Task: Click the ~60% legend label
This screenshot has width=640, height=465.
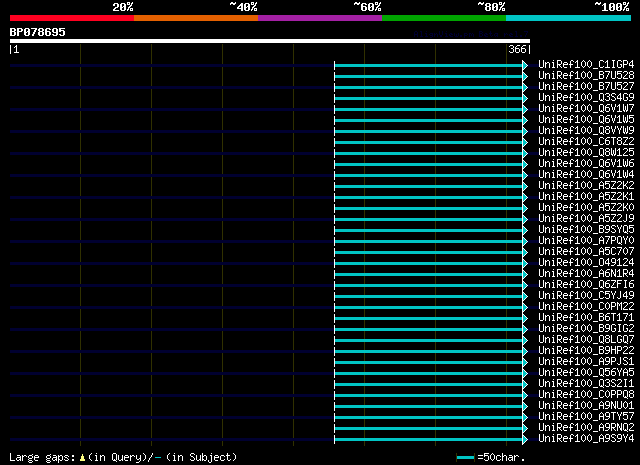Action: (x=367, y=7)
